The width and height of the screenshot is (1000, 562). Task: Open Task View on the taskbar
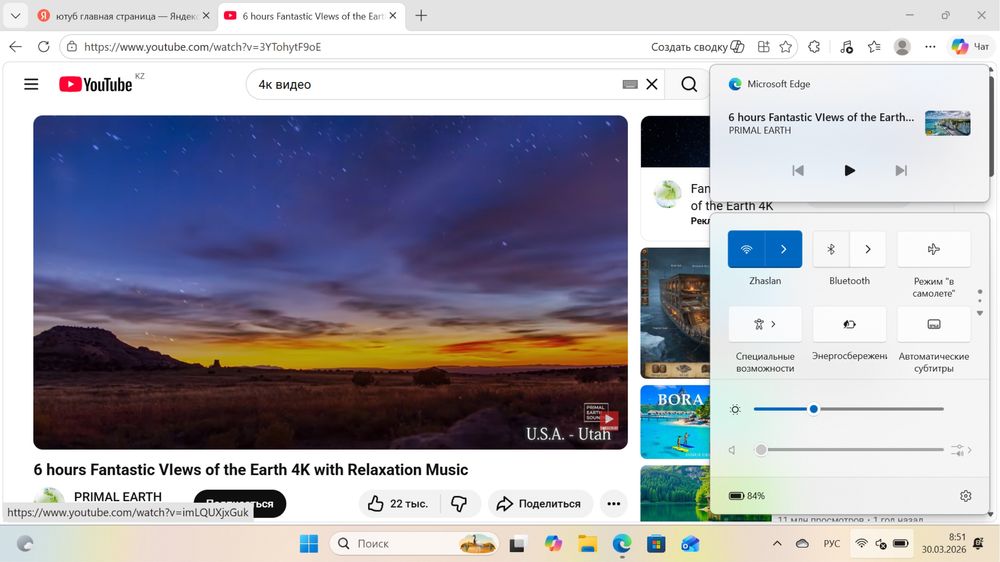pos(517,544)
